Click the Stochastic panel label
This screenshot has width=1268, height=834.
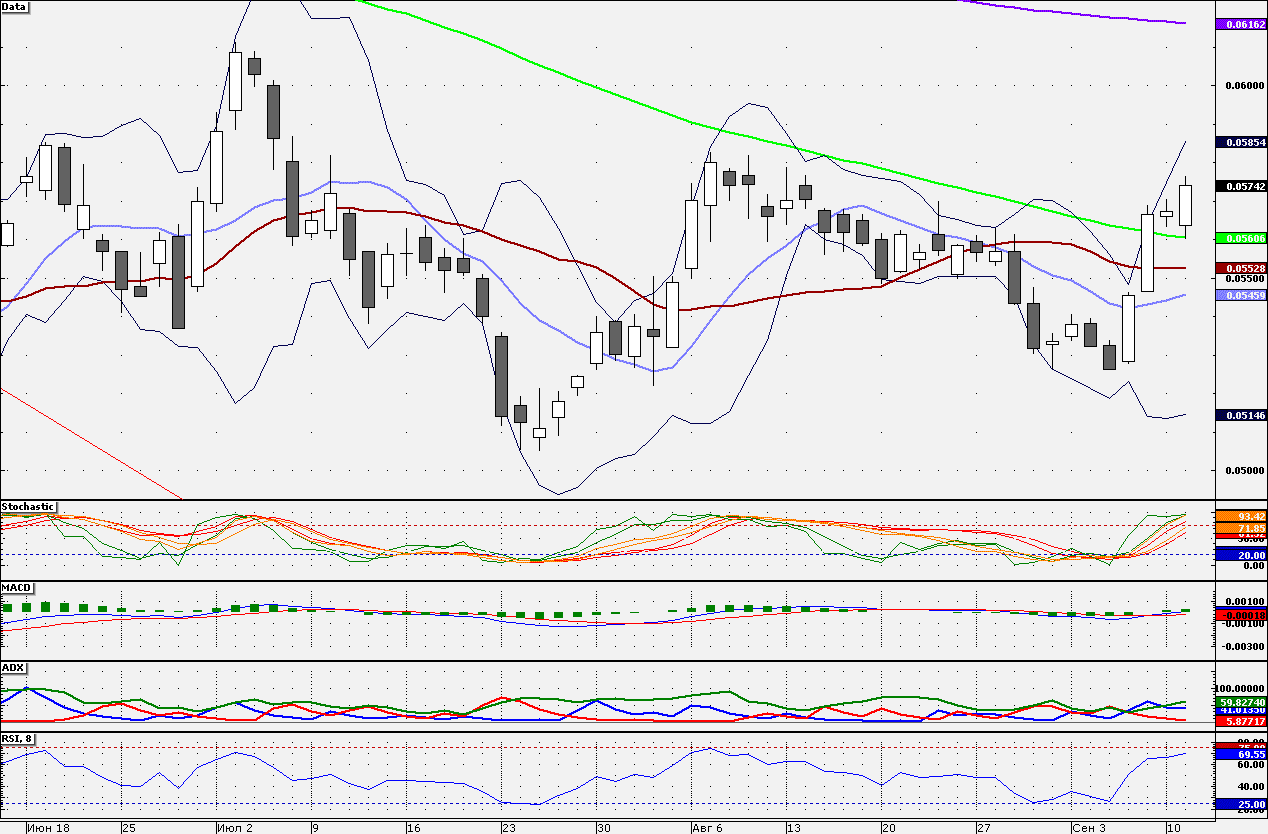28,507
